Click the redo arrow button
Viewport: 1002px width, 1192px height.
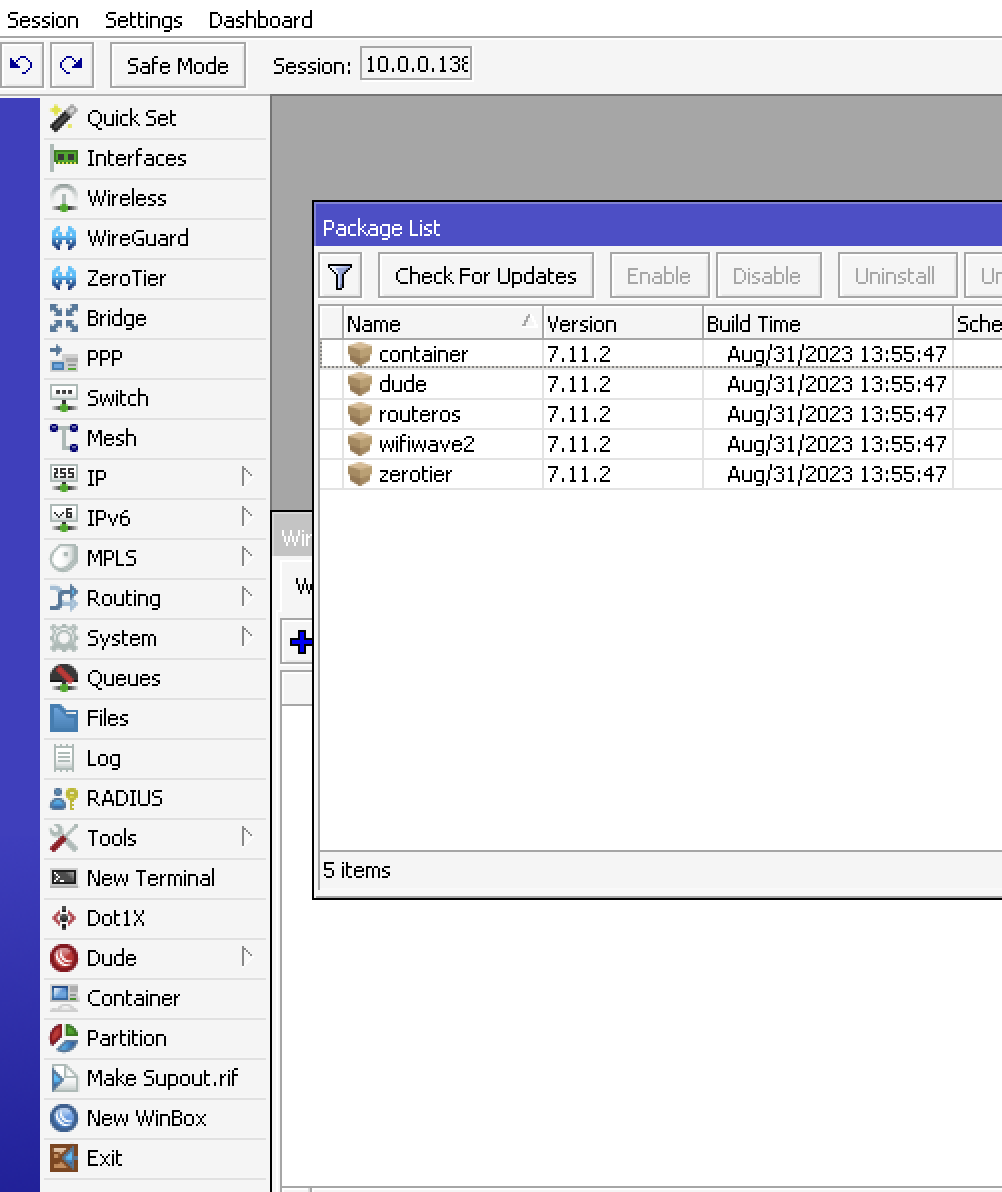[71, 65]
